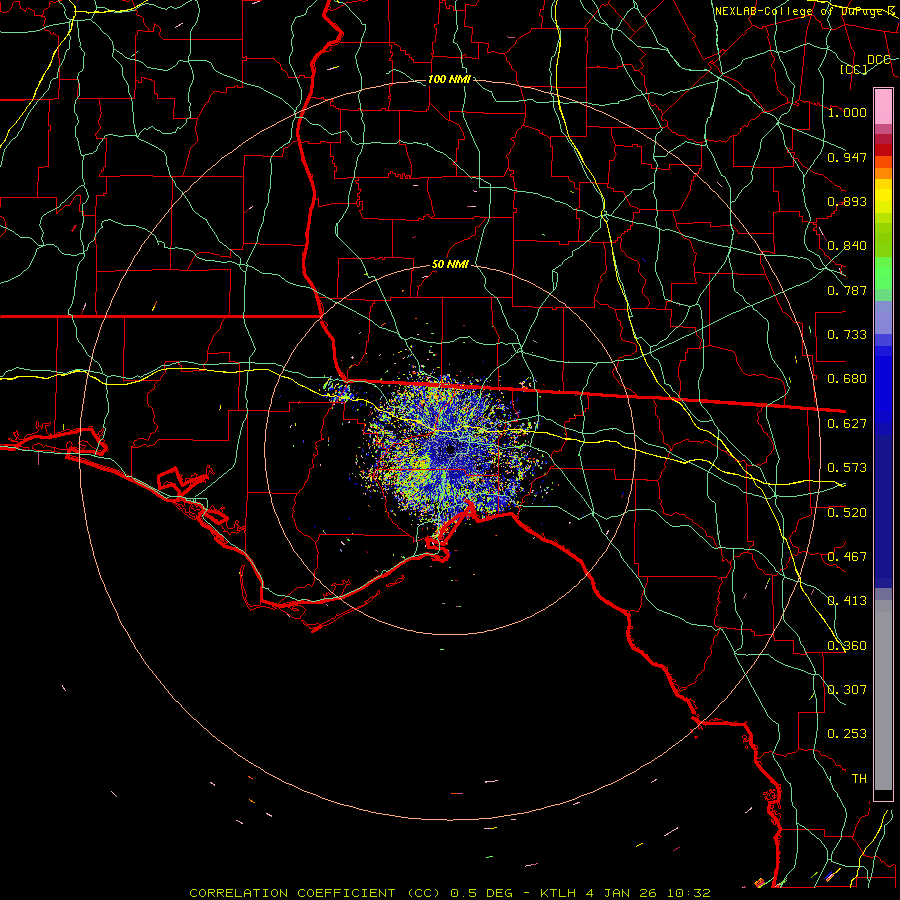The width and height of the screenshot is (900, 900).
Task: Select the 0.307 scale value
Action: [x=847, y=690]
